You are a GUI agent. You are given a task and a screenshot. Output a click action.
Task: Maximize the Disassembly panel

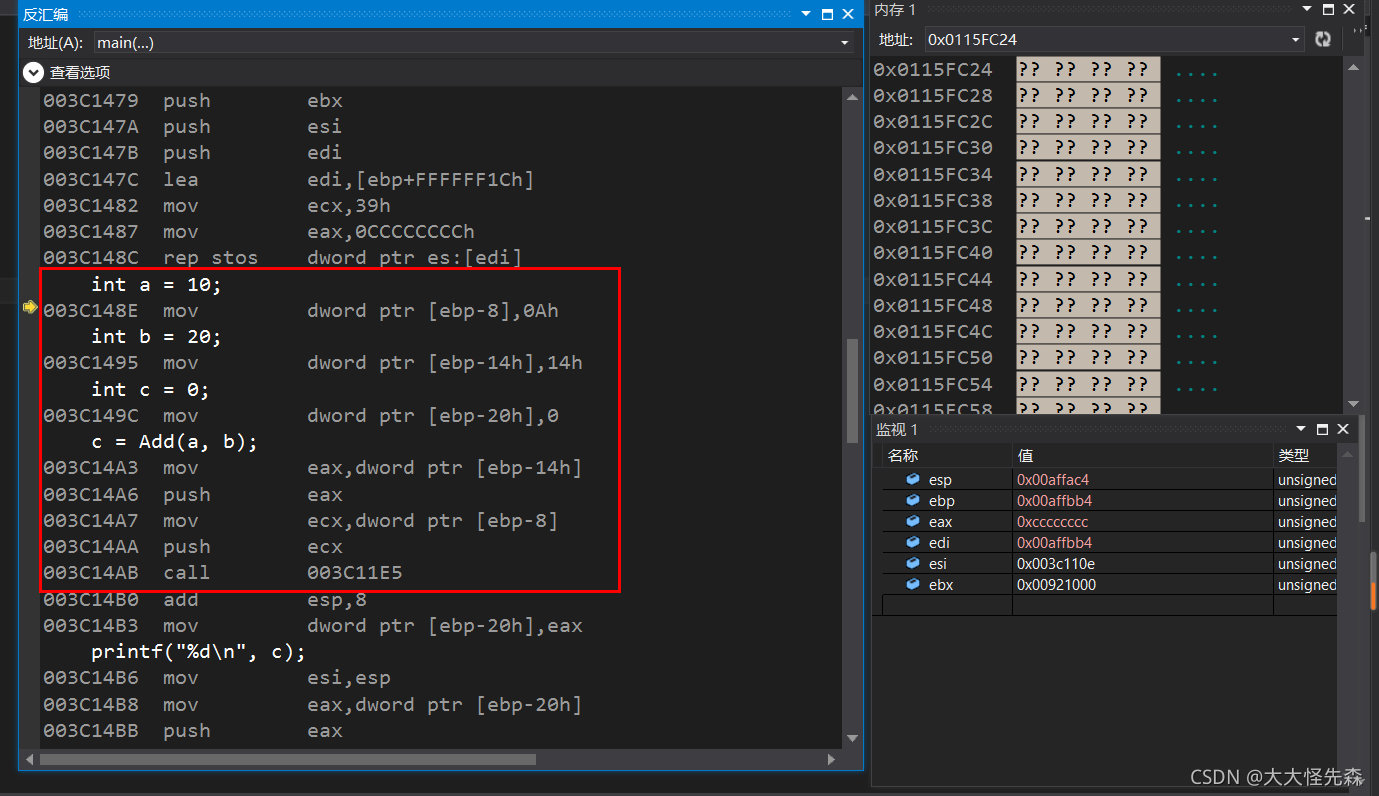tap(827, 14)
